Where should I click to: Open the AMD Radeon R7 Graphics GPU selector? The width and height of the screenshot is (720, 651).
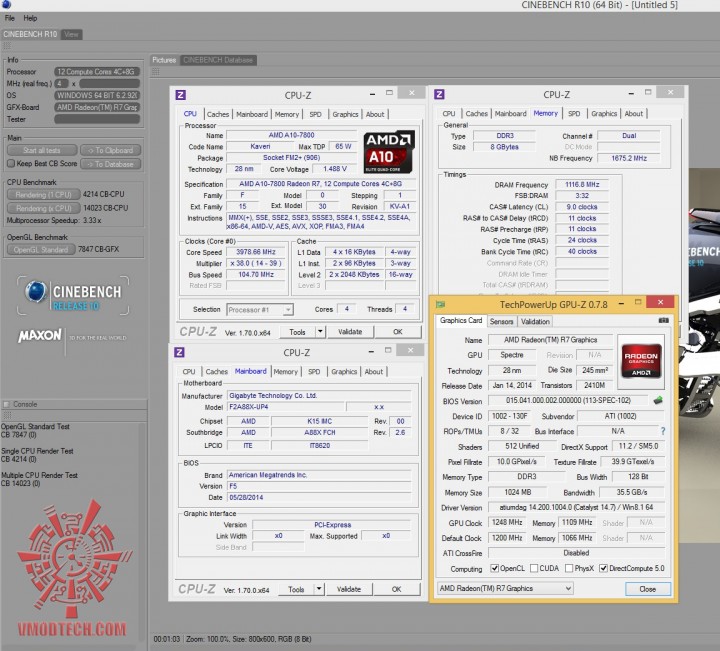click(506, 588)
